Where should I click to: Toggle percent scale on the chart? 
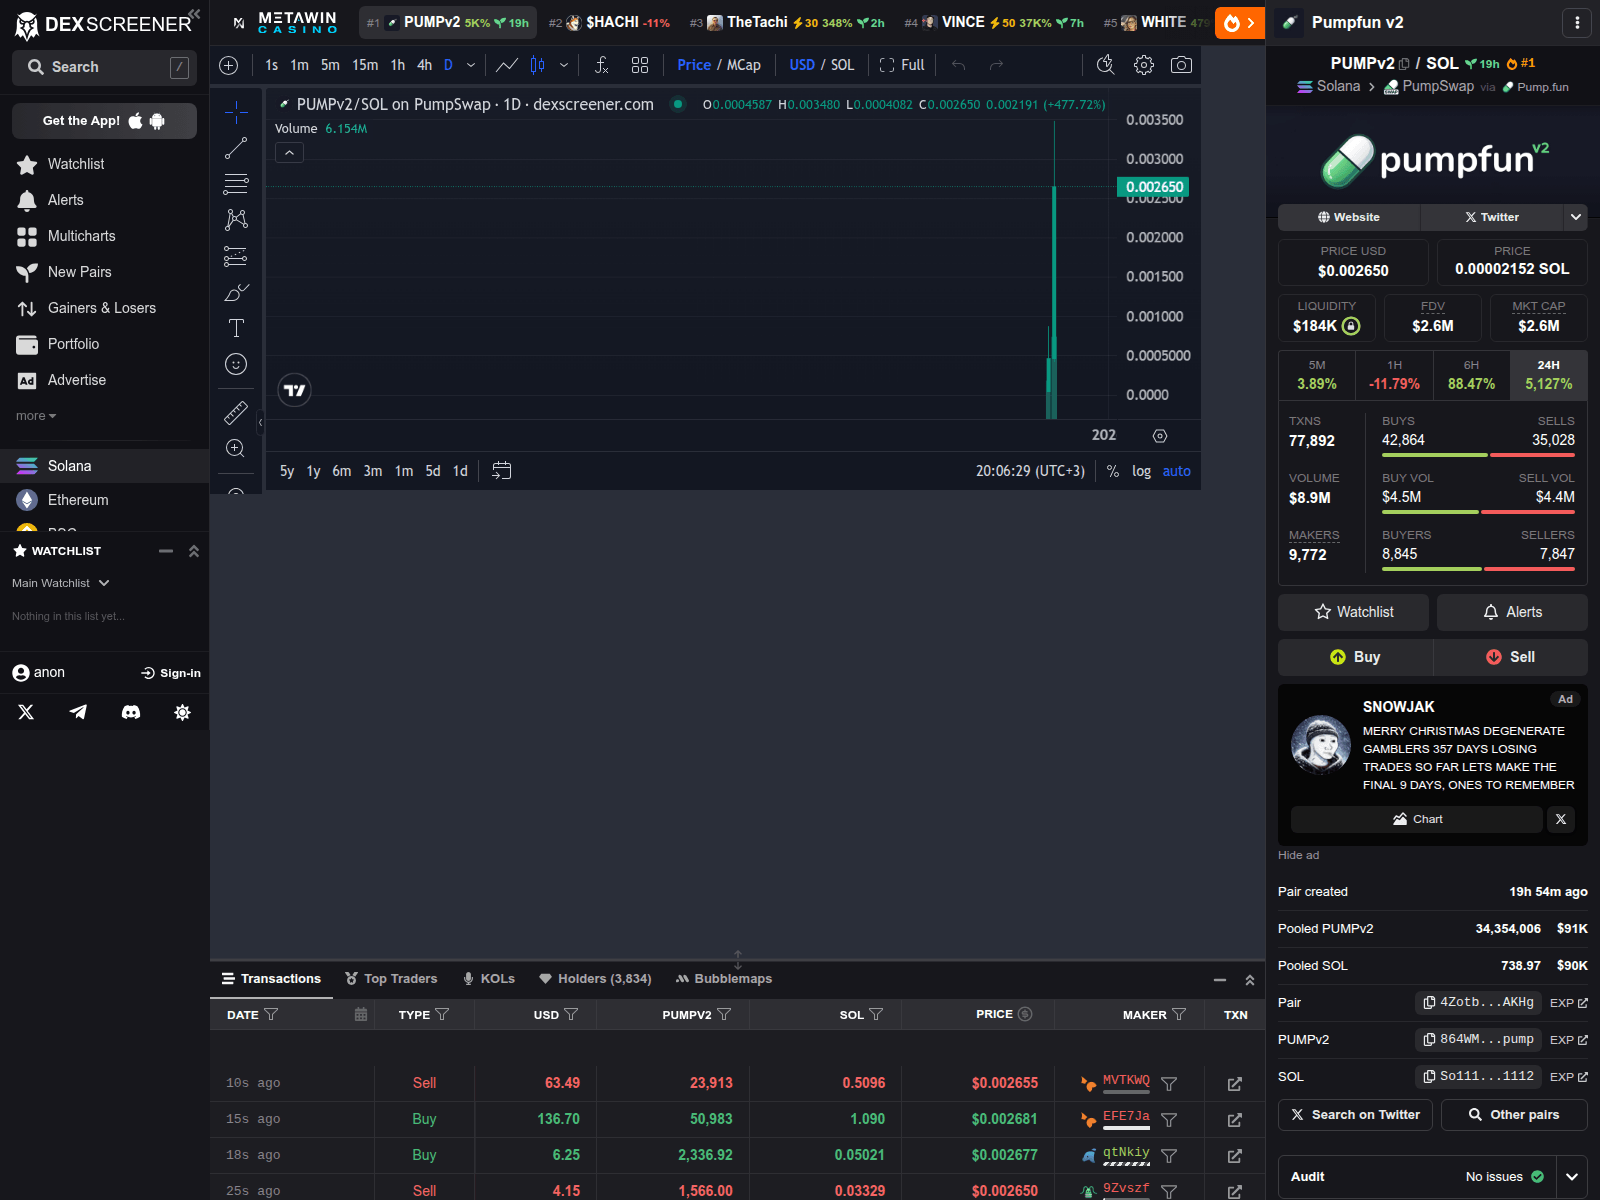click(1113, 471)
